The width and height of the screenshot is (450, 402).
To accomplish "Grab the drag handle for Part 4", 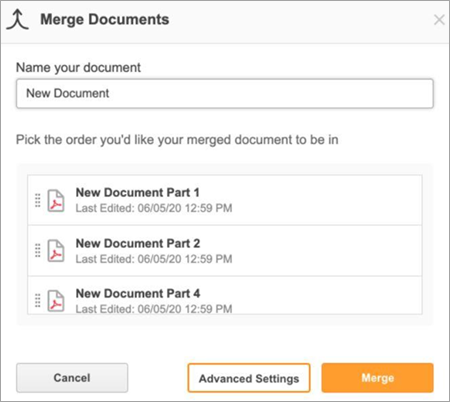I will tap(38, 300).
